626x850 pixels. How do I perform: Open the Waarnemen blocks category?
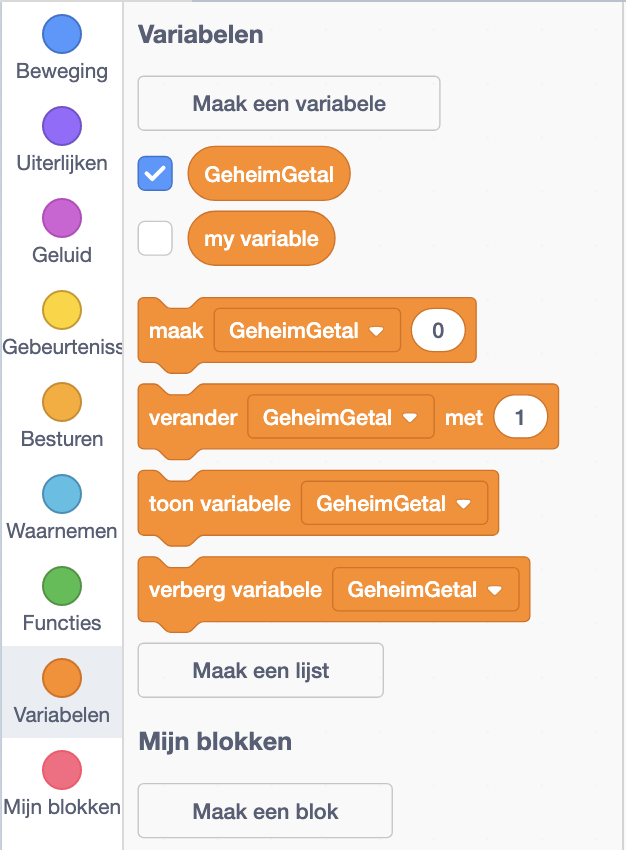(x=61, y=493)
